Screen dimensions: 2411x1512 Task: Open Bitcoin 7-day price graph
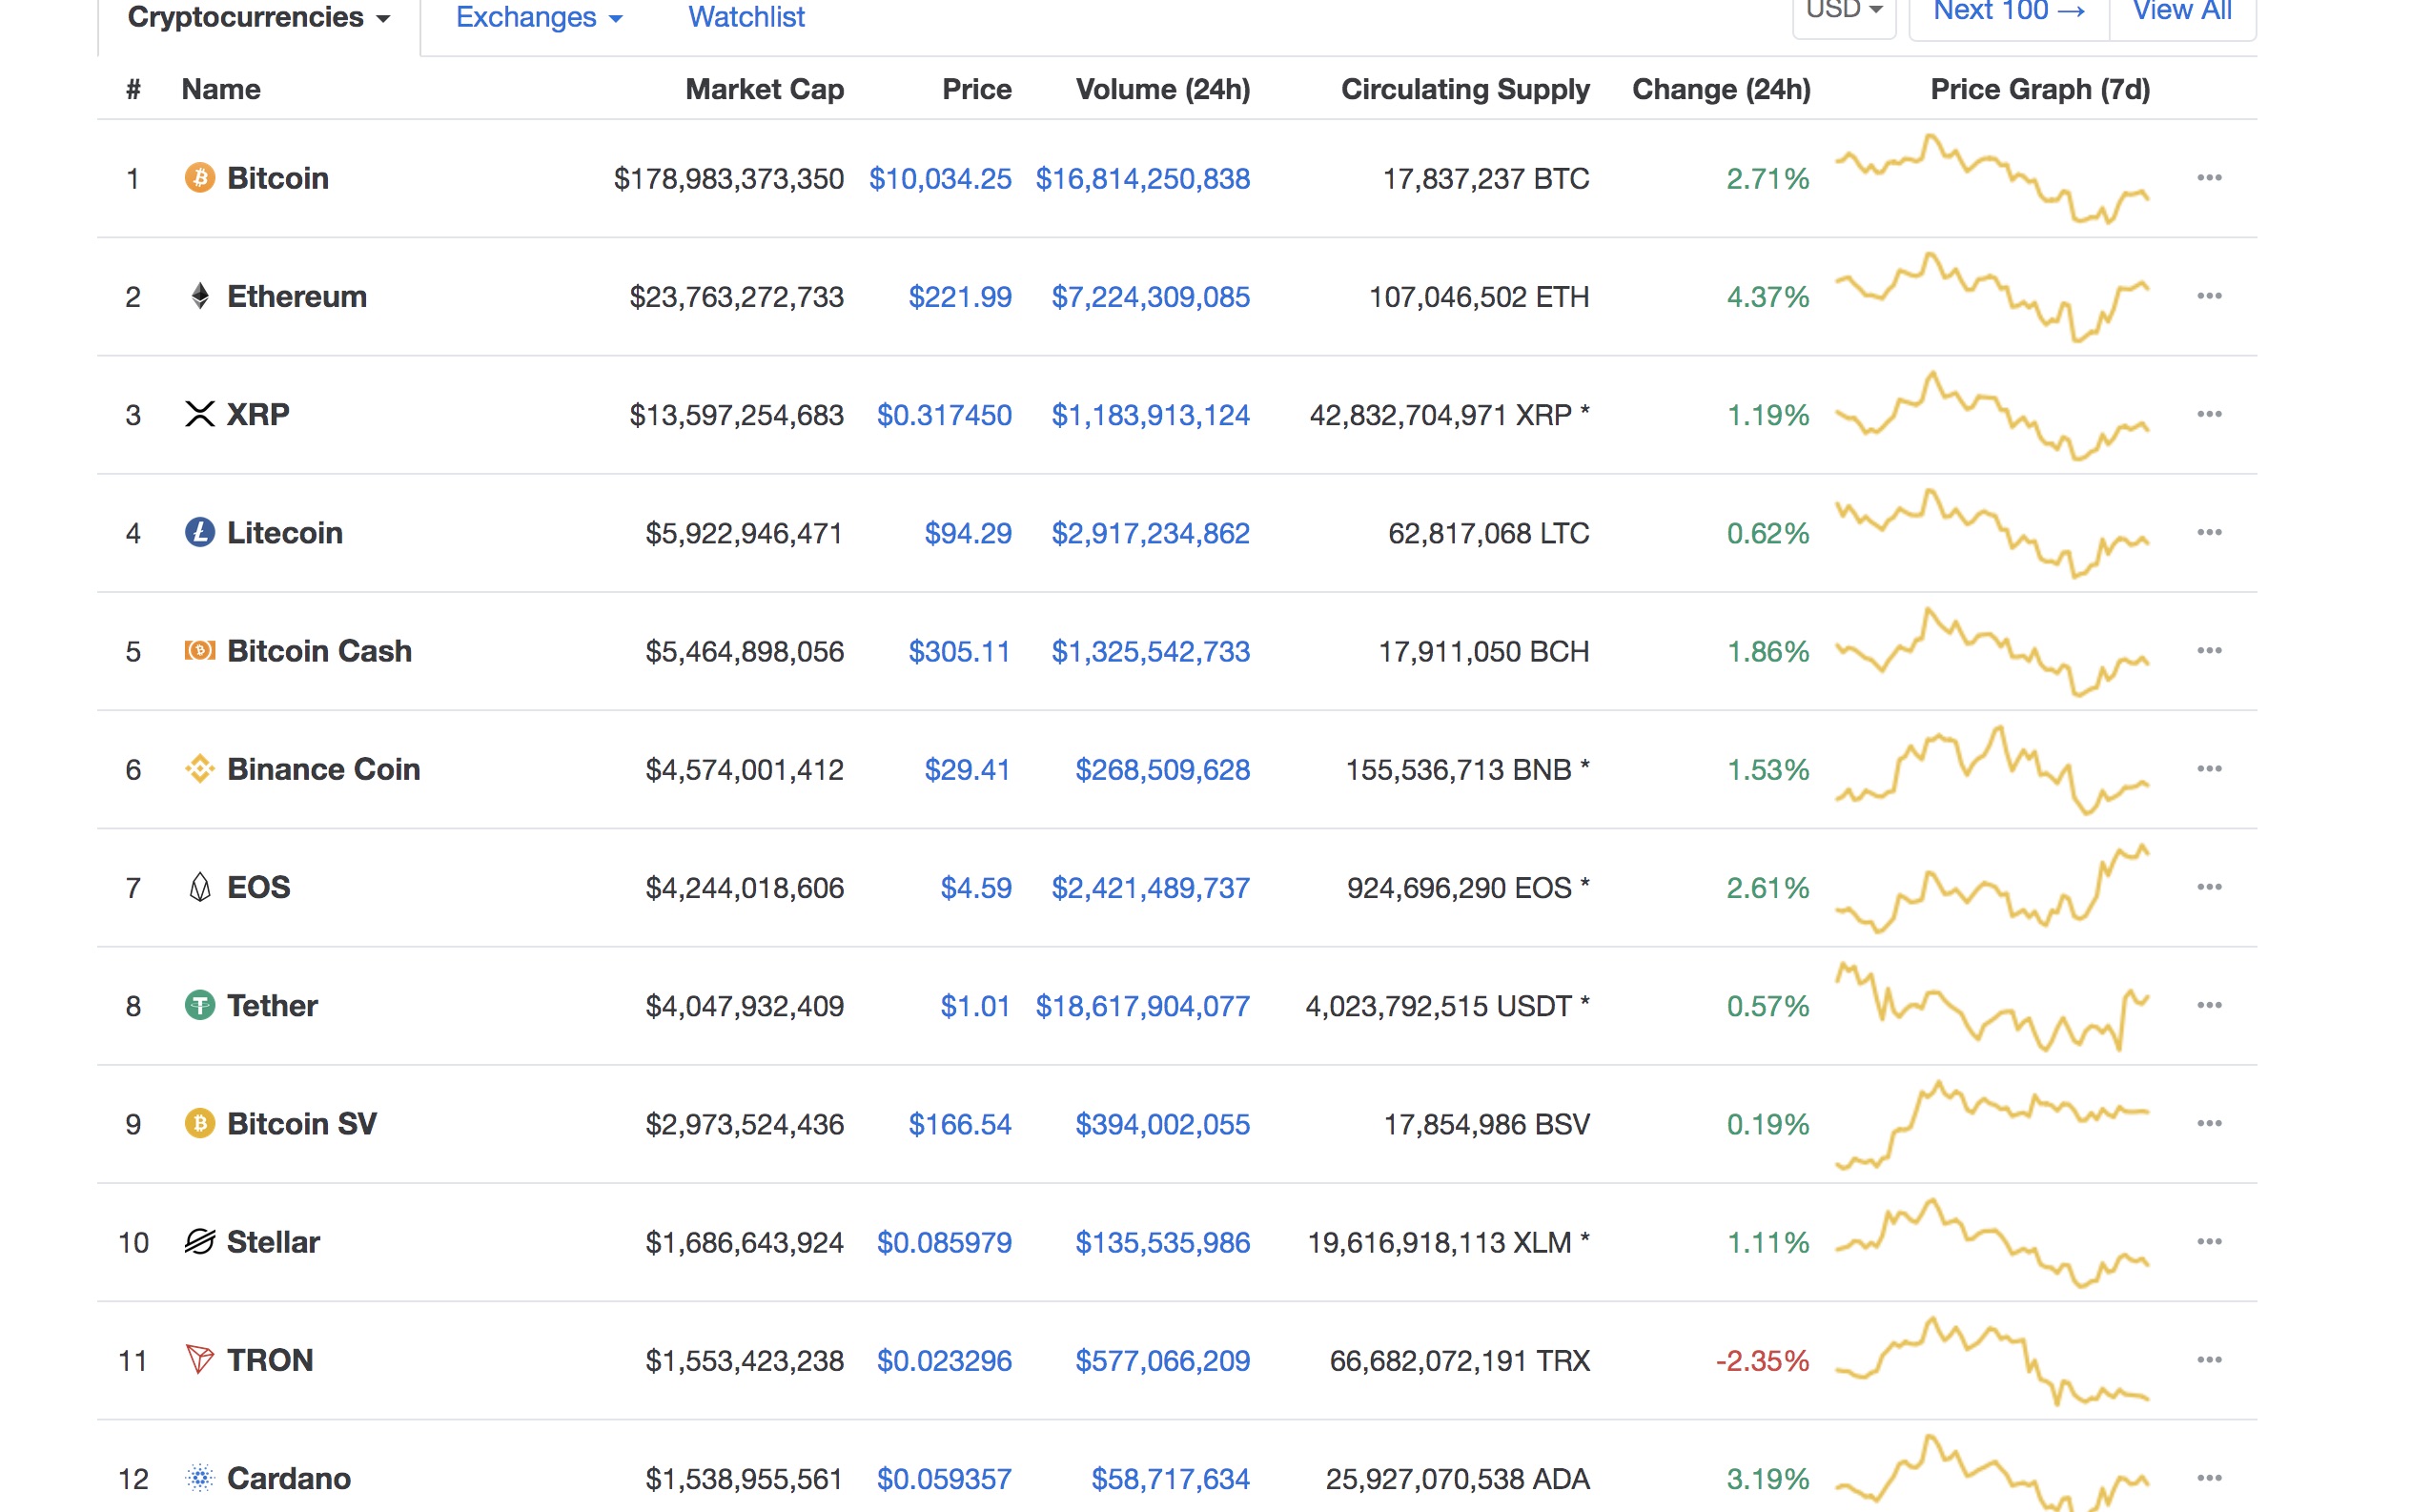[1992, 178]
